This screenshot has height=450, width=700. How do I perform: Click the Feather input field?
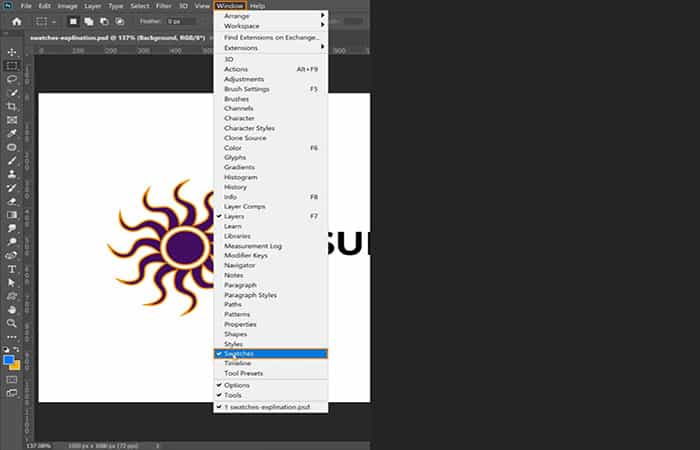181,20
